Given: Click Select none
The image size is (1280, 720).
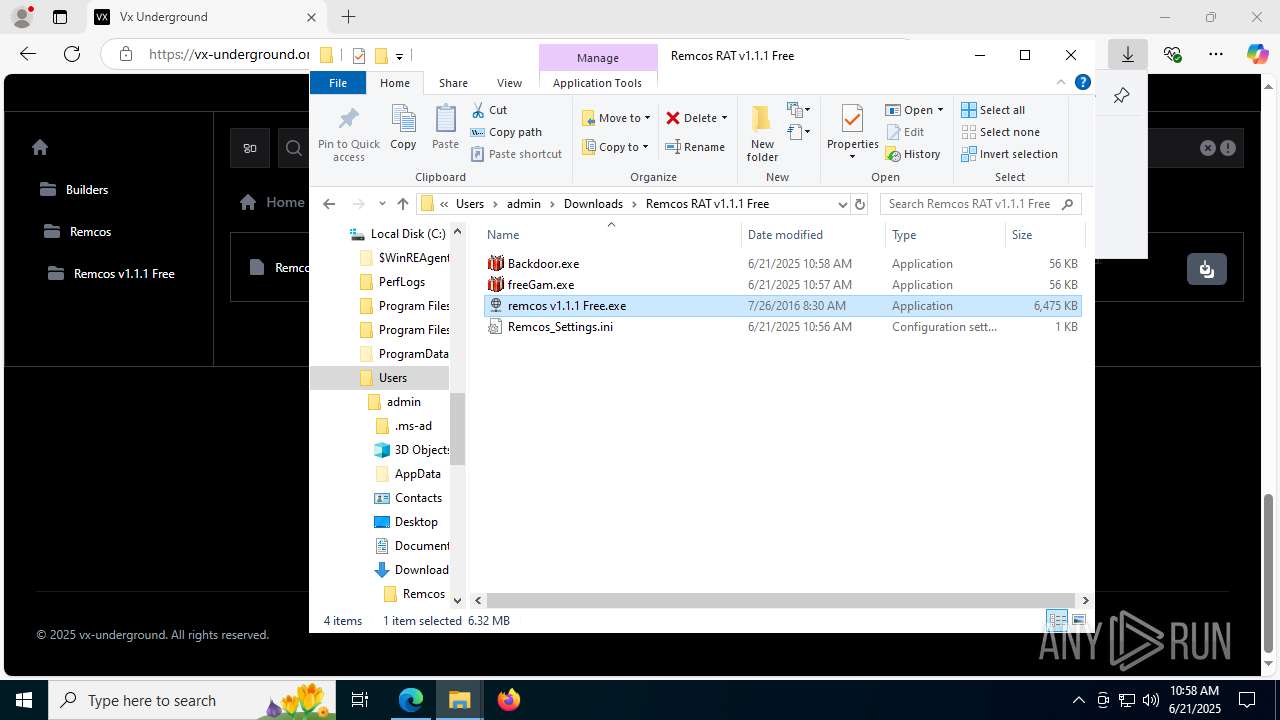Looking at the screenshot, I should point(1000,132).
